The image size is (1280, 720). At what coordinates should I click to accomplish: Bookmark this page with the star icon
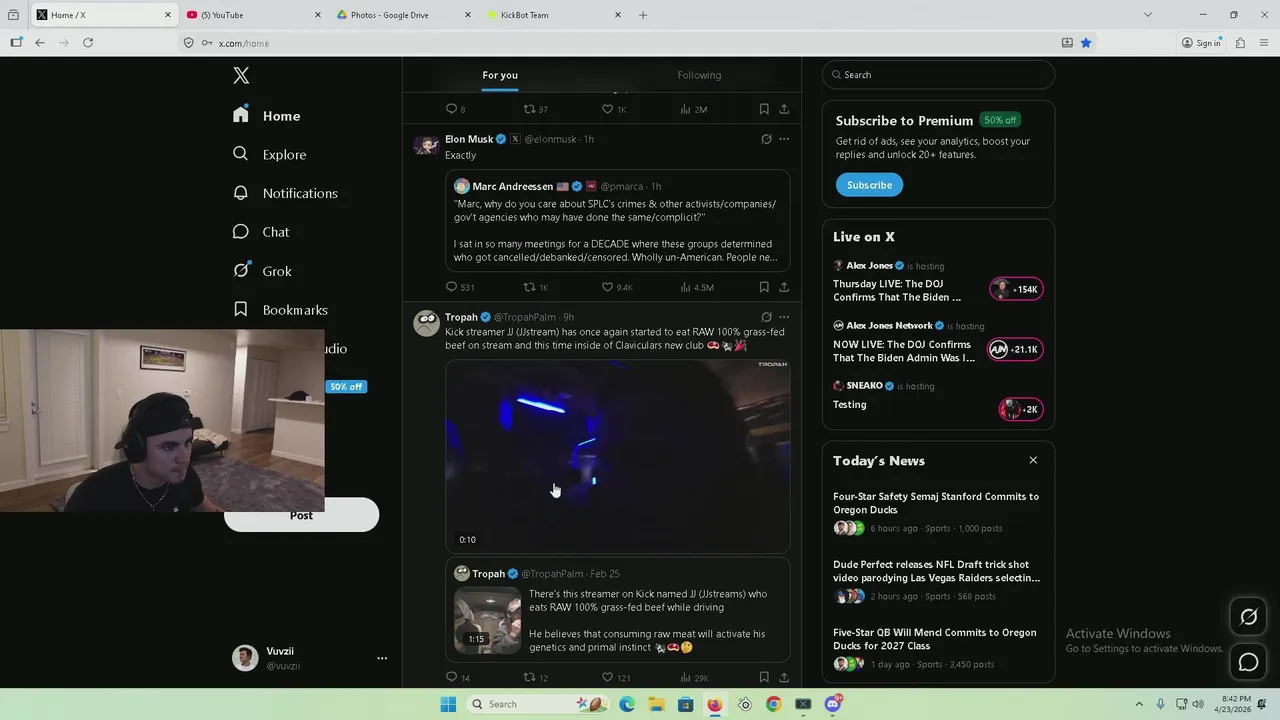pyautogui.click(x=1086, y=43)
